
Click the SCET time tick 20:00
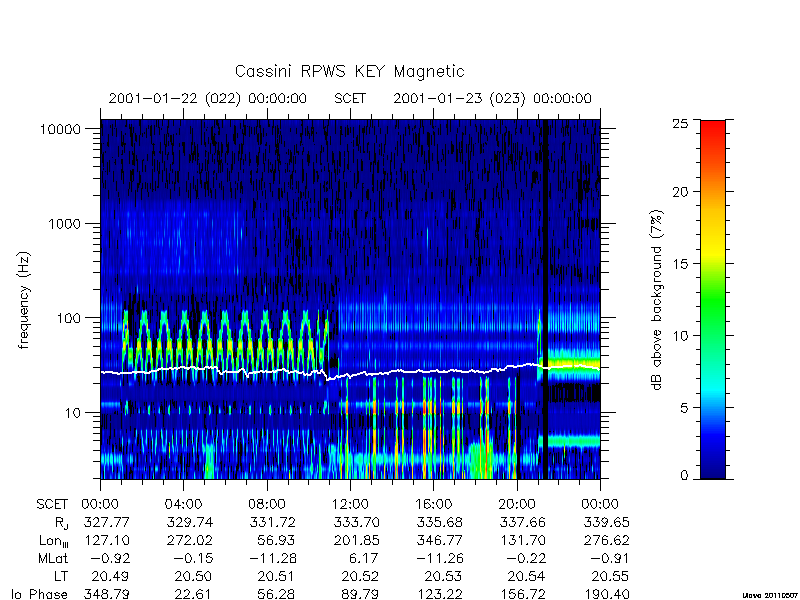pyautogui.click(x=516, y=504)
